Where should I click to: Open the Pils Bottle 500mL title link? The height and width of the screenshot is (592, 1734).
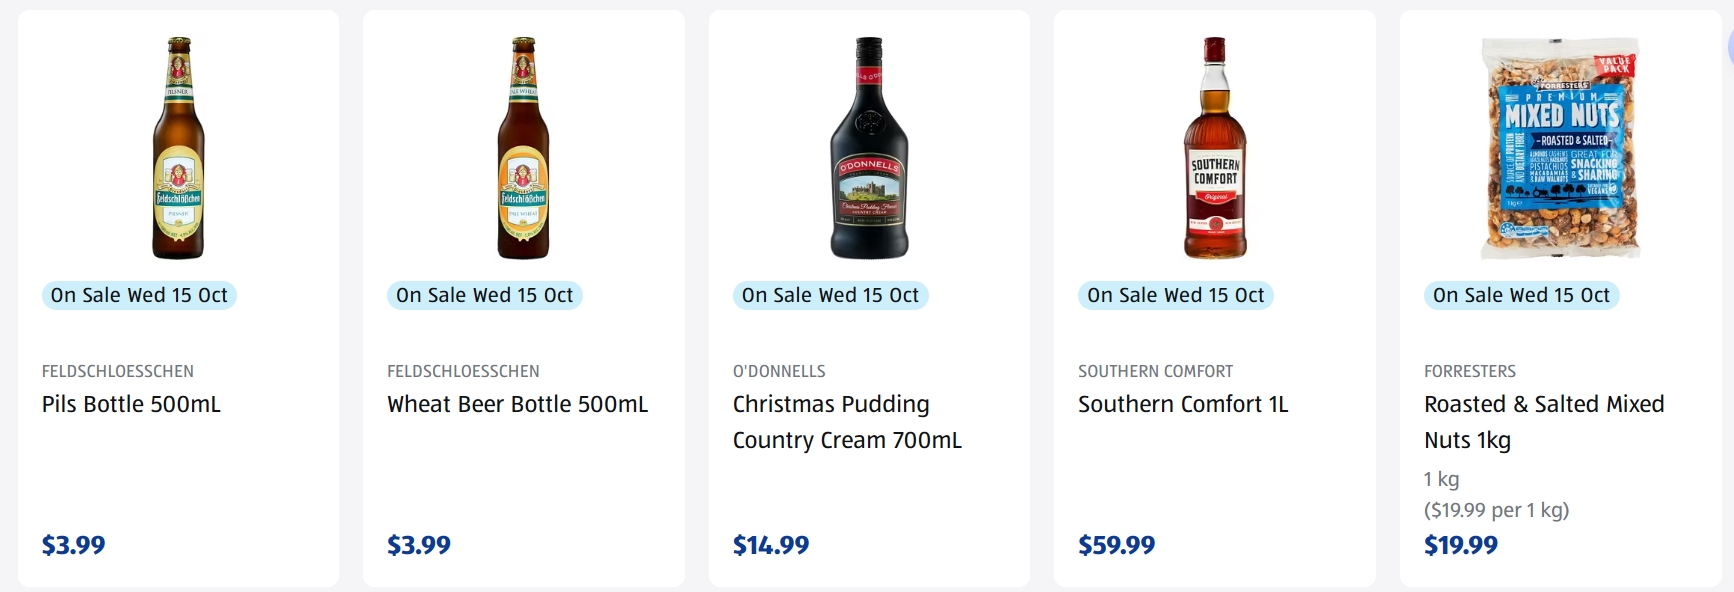point(131,404)
